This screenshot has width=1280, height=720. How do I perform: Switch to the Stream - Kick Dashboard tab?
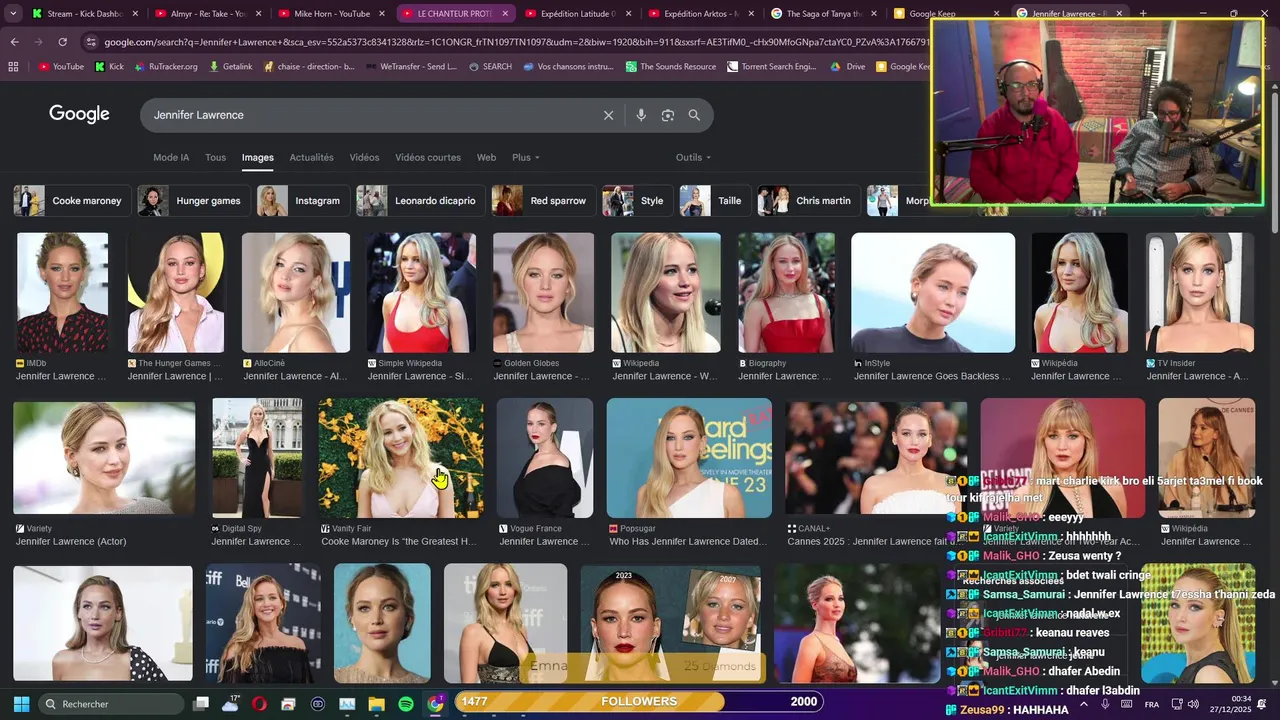(85, 14)
